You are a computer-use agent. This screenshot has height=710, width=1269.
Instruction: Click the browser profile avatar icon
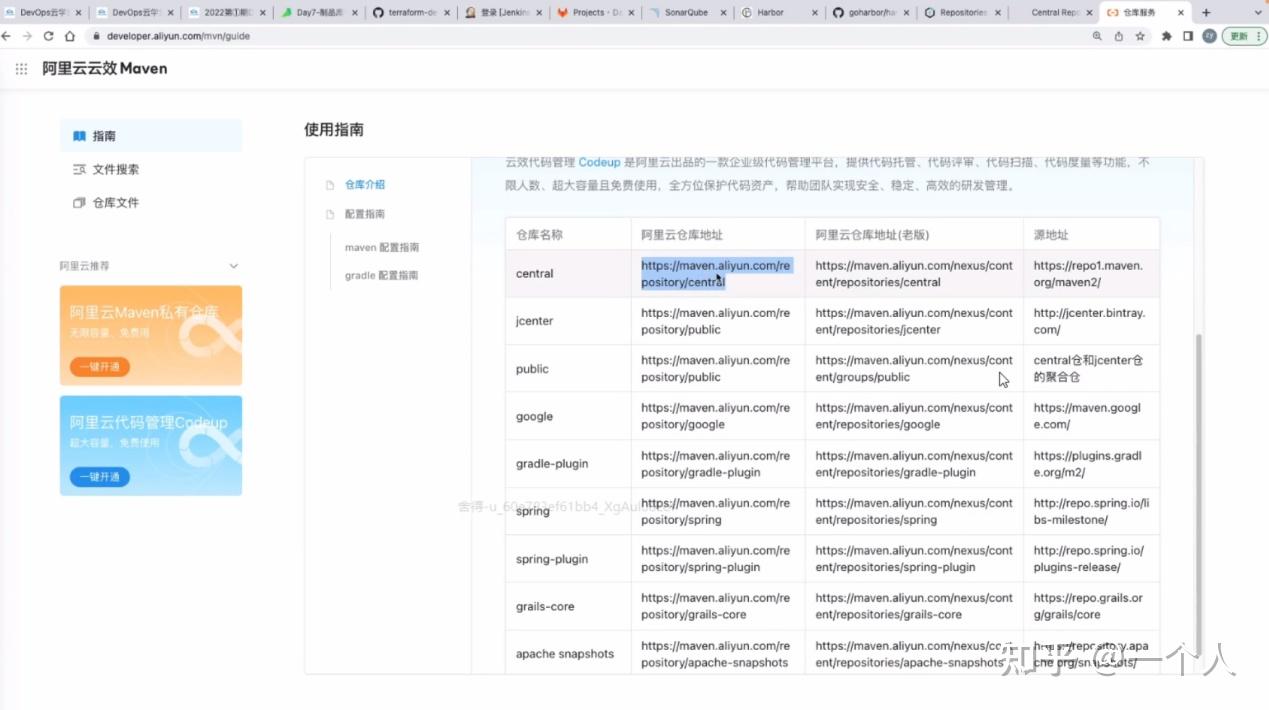pyautogui.click(x=1209, y=36)
